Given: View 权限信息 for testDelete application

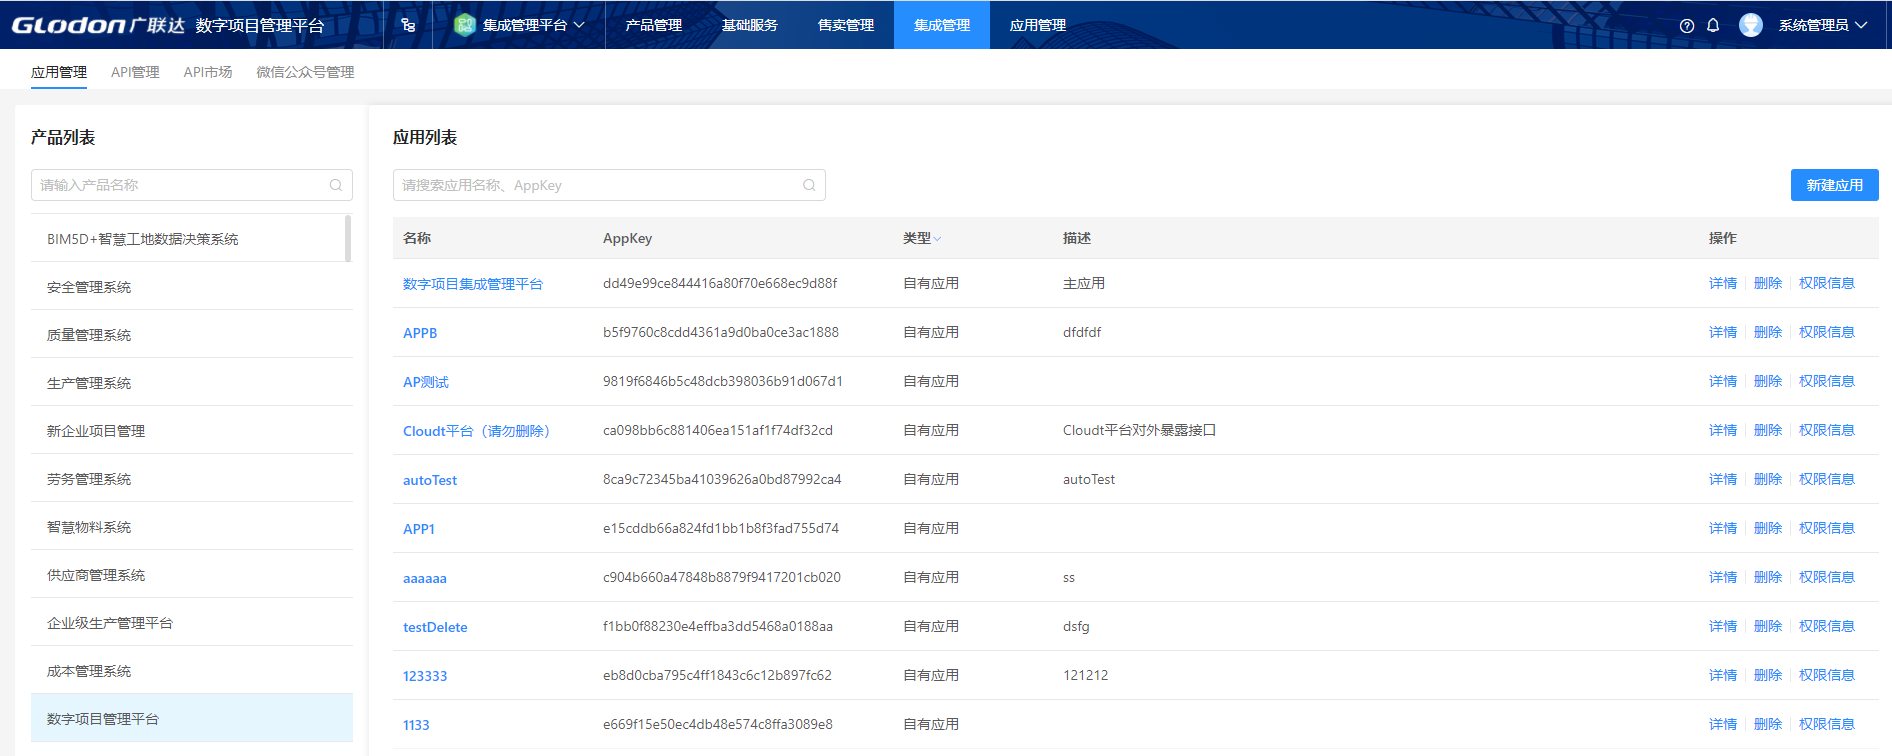Looking at the screenshot, I should pos(1826,626).
